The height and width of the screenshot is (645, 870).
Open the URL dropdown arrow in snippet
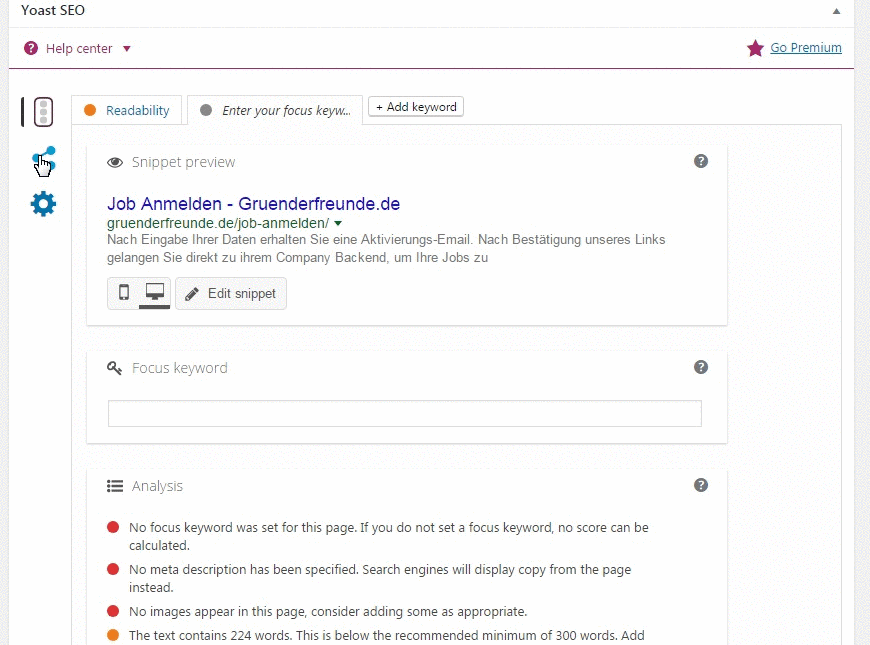[338, 223]
